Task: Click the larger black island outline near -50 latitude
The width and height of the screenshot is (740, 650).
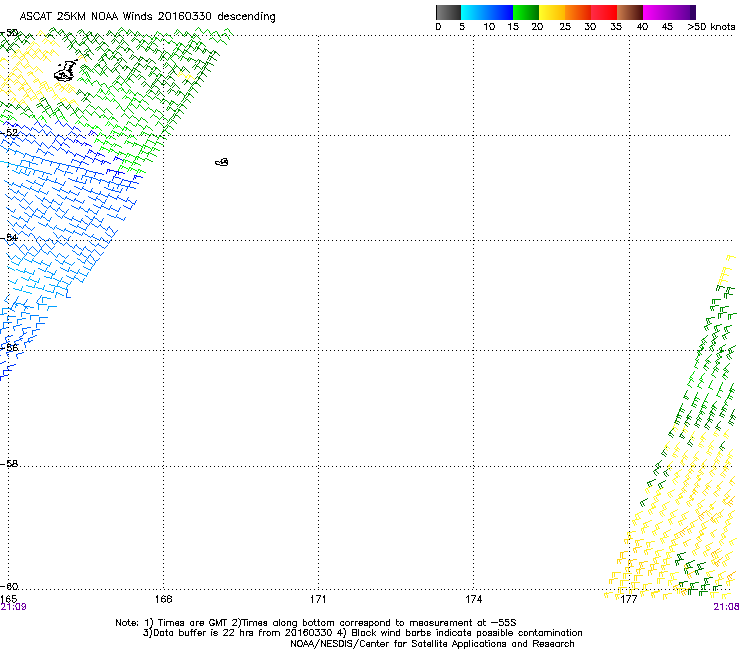Action: coord(66,71)
